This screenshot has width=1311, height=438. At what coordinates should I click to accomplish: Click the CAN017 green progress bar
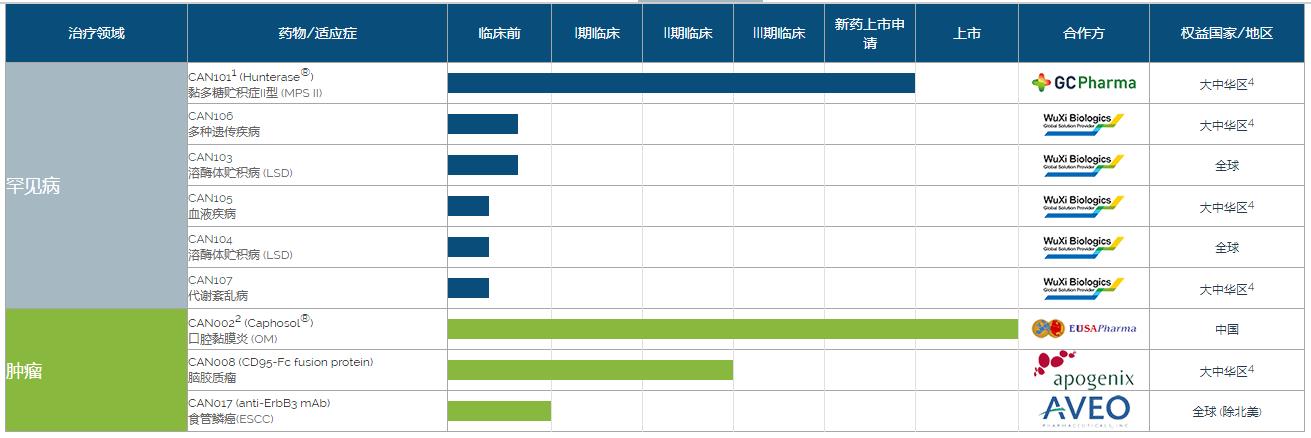[499, 411]
